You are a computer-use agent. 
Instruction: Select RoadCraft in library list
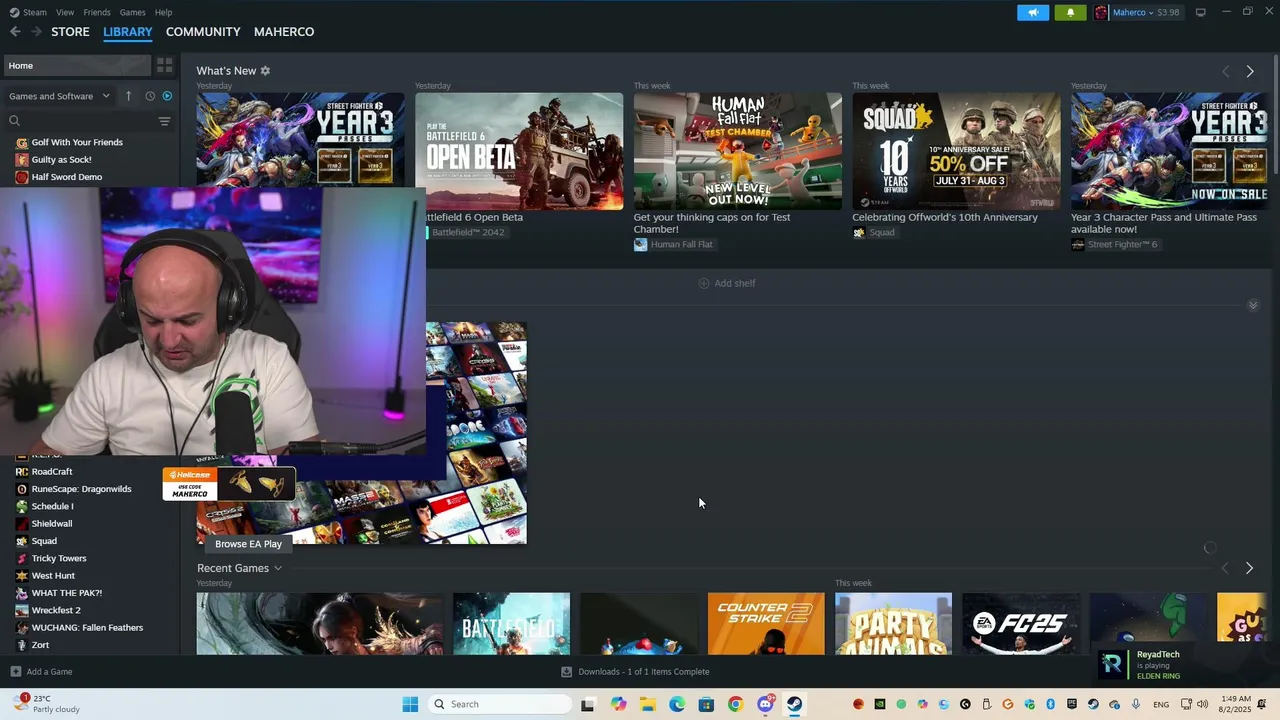pyautogui.click(x=52, y=472)
